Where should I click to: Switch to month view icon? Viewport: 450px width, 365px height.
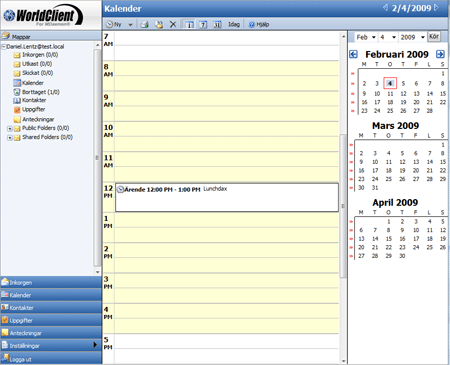coord(217,24)
